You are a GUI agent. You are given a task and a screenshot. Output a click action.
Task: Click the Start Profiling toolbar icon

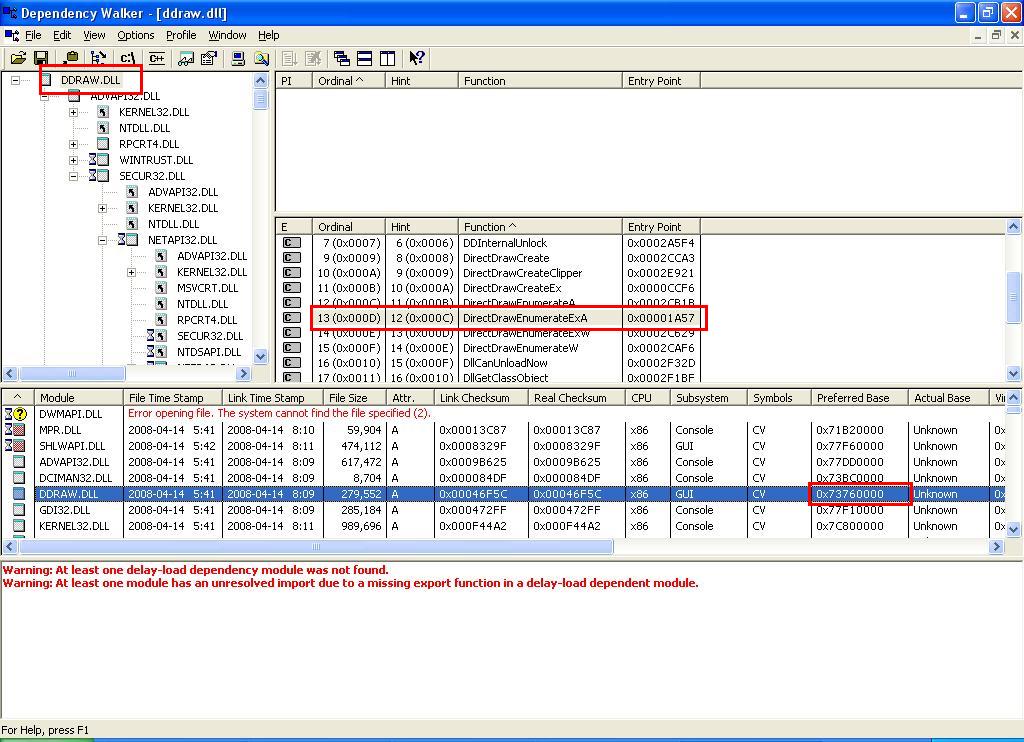click(290, 58)
